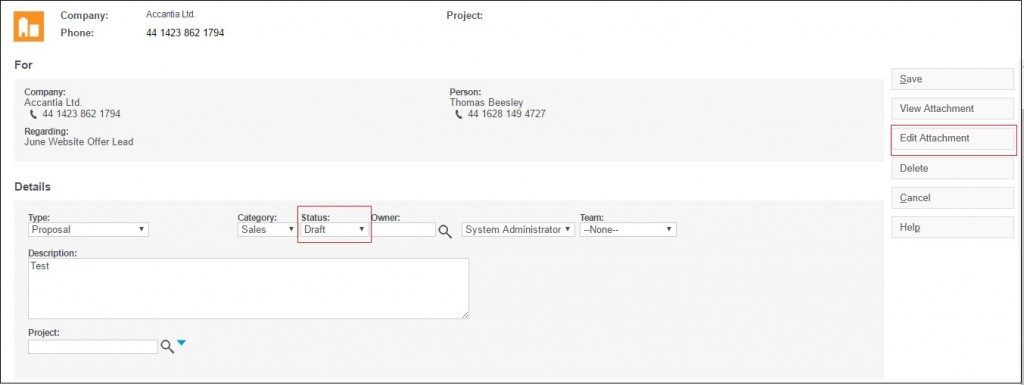The height and width of the screenshot is (385, 1024).
Task: Click the Delete button
Action: (x=952, y=168)
